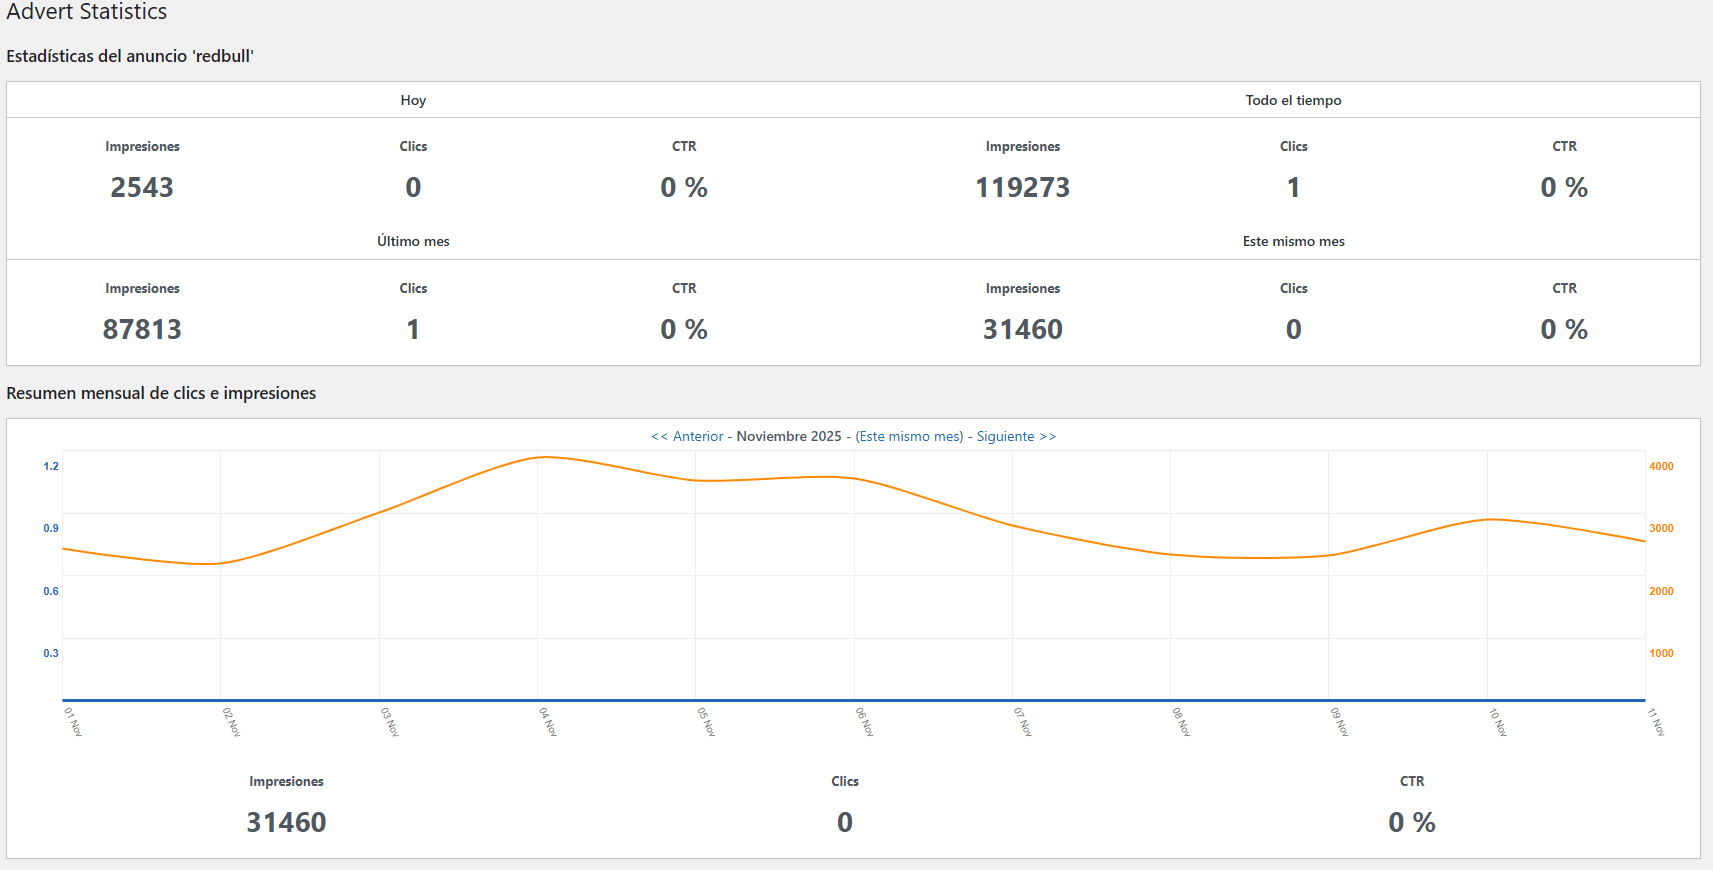Open next month with Siguiente link
The height and width of the screenshot is (870, 1713).
tap(1016, 436)
